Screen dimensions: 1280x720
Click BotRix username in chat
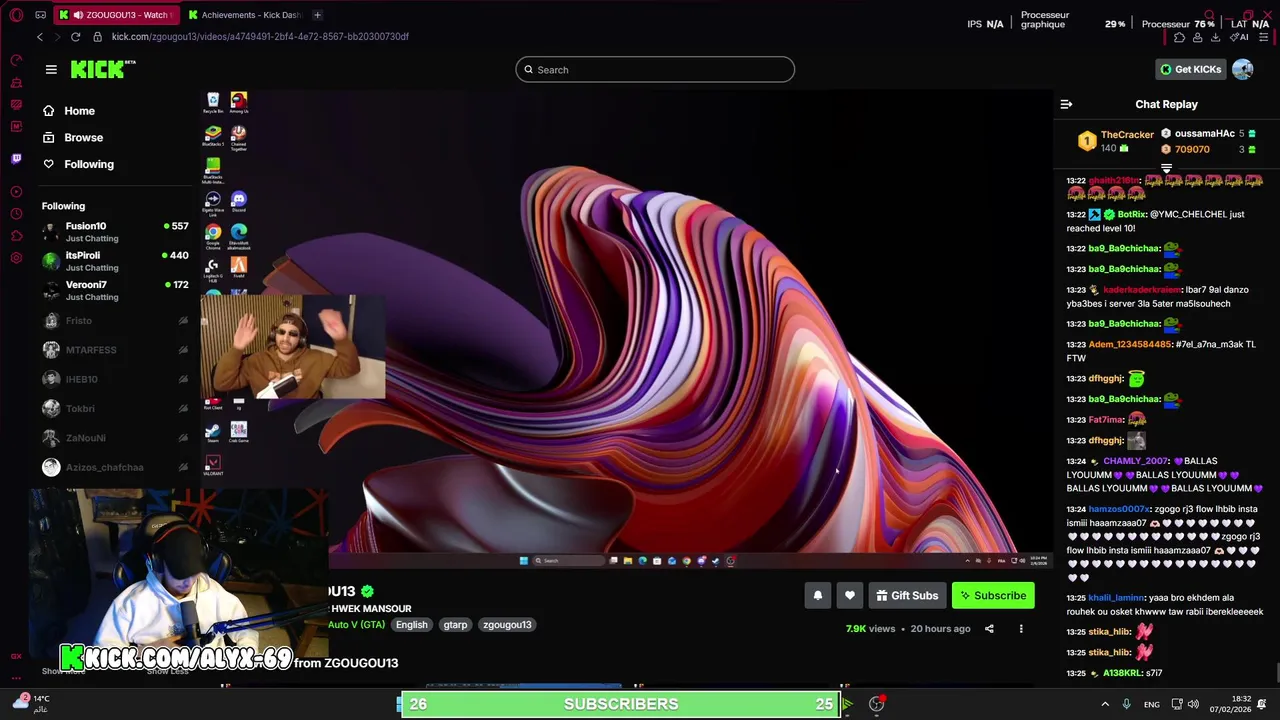(1131, 214)
